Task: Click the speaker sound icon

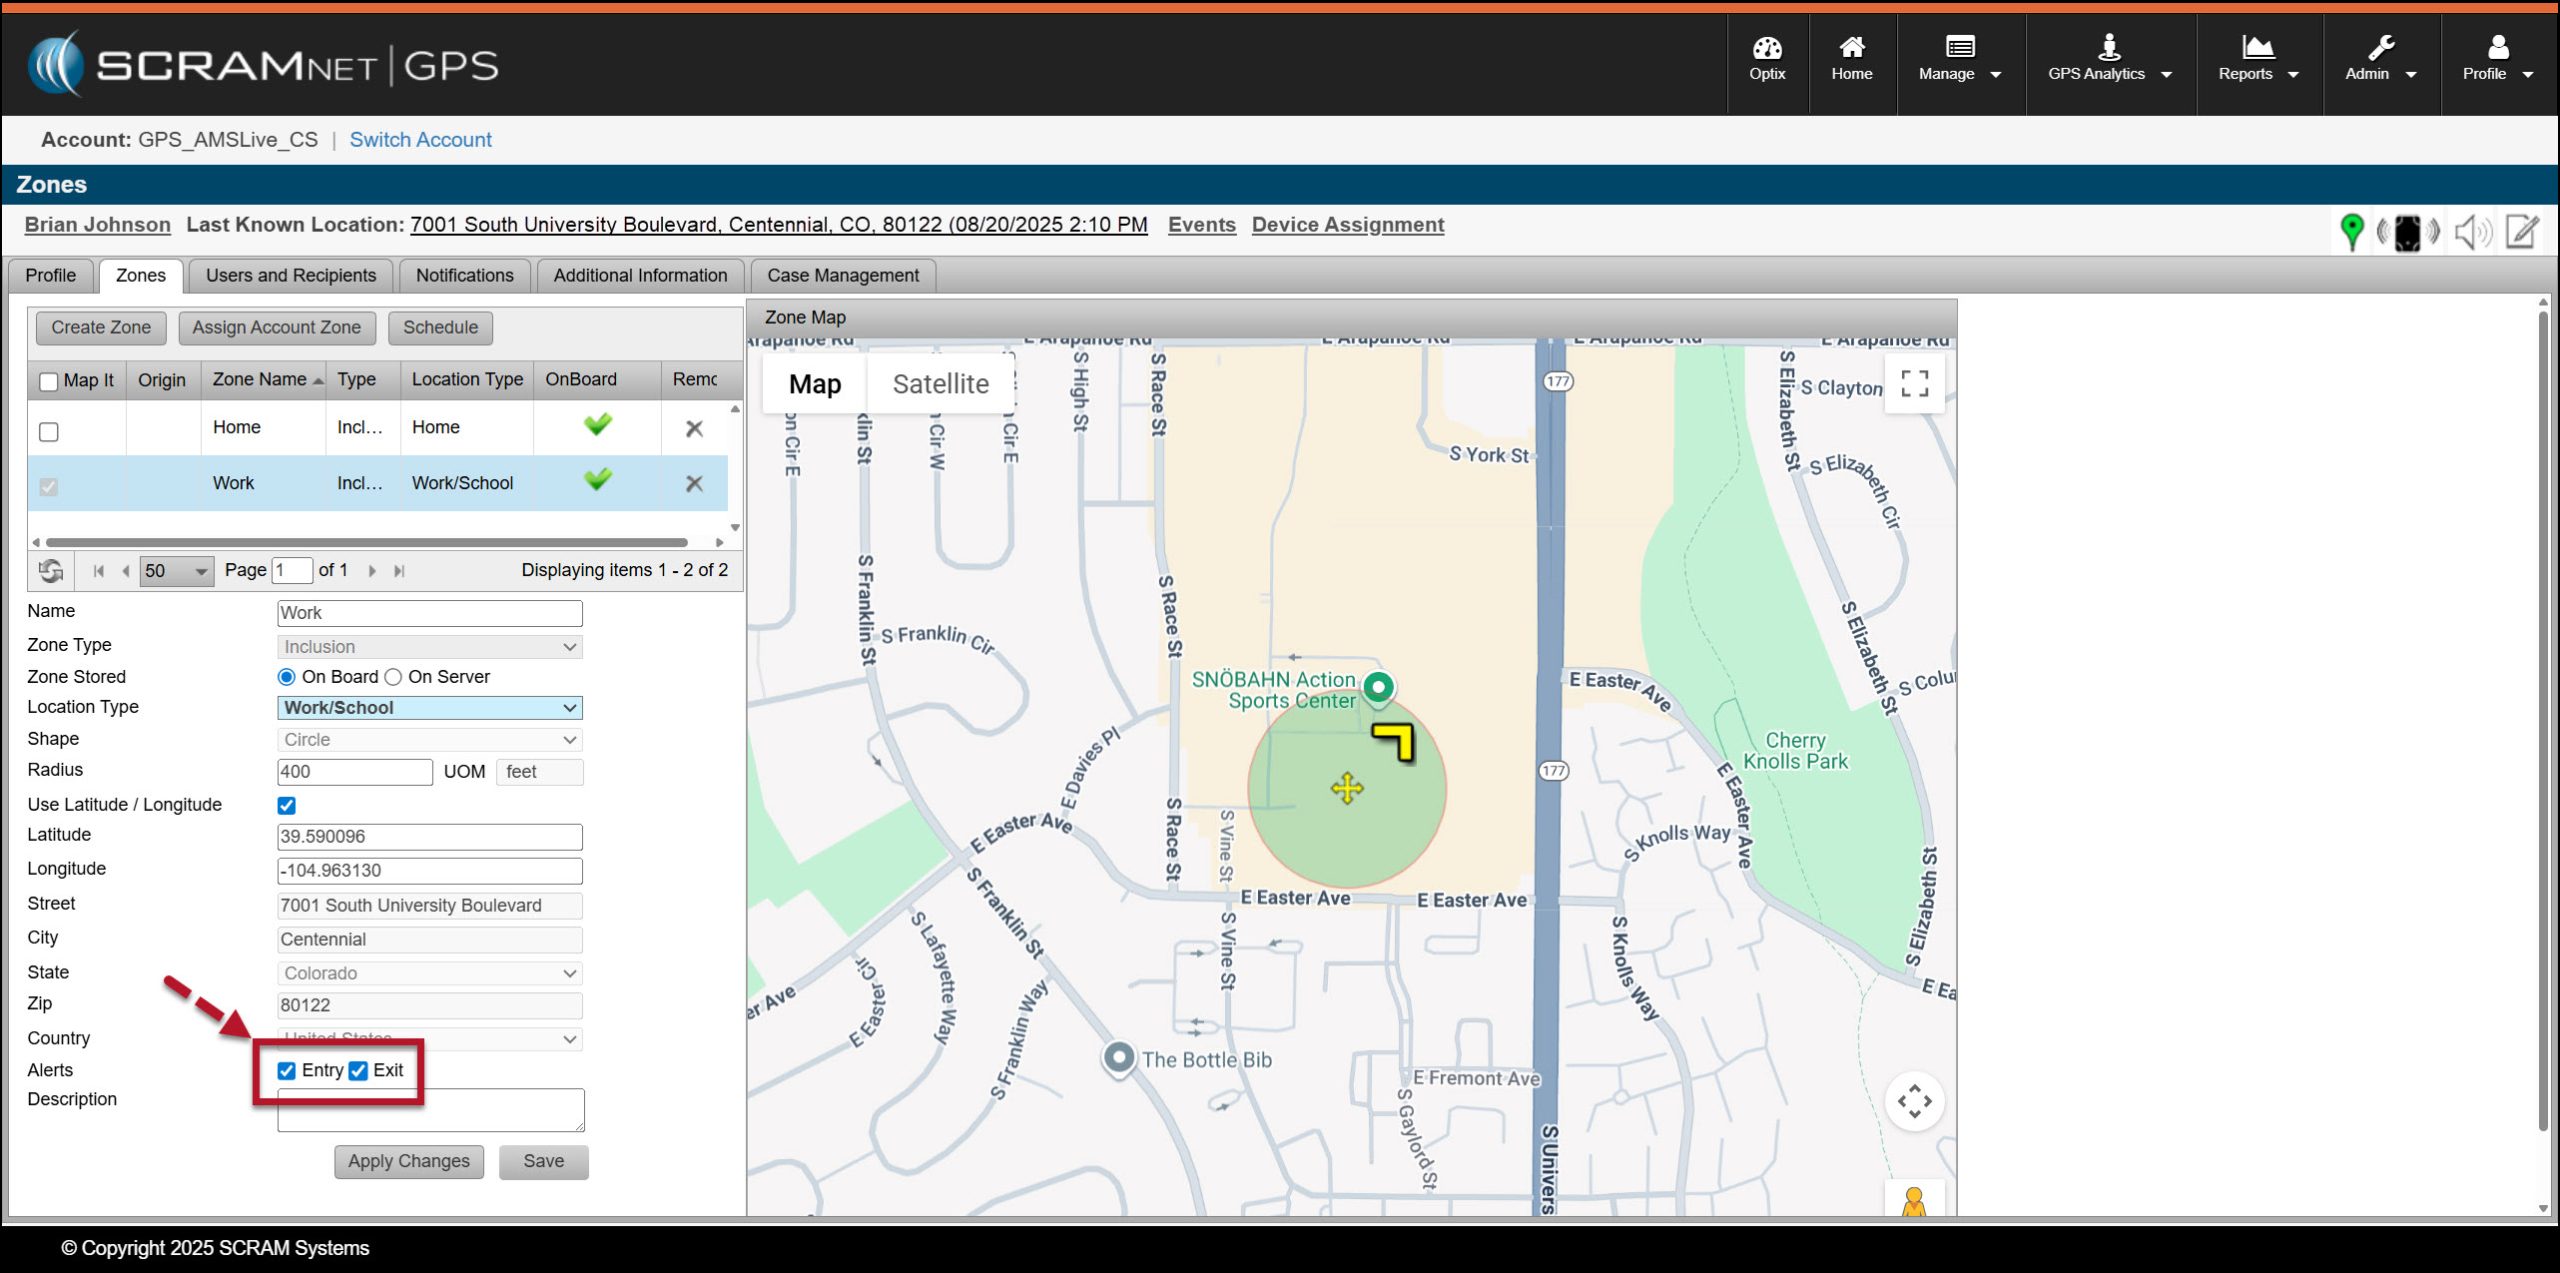Action: (x=2471, y=232)
